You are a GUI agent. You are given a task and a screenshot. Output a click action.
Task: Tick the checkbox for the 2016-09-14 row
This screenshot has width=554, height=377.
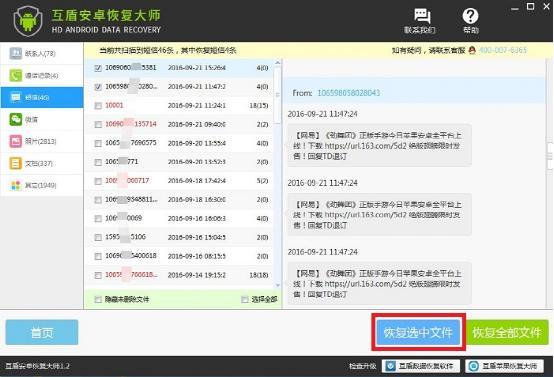pos(98,275)
